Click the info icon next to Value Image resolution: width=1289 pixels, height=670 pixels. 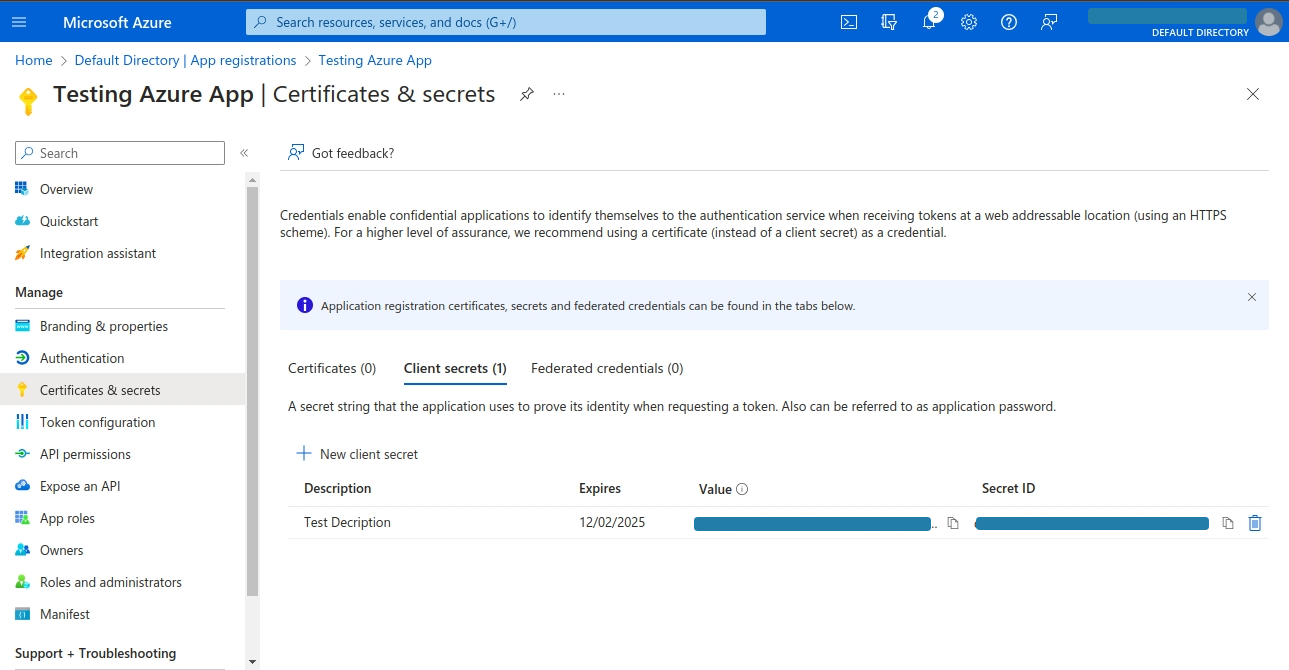[x=742, y=489]
